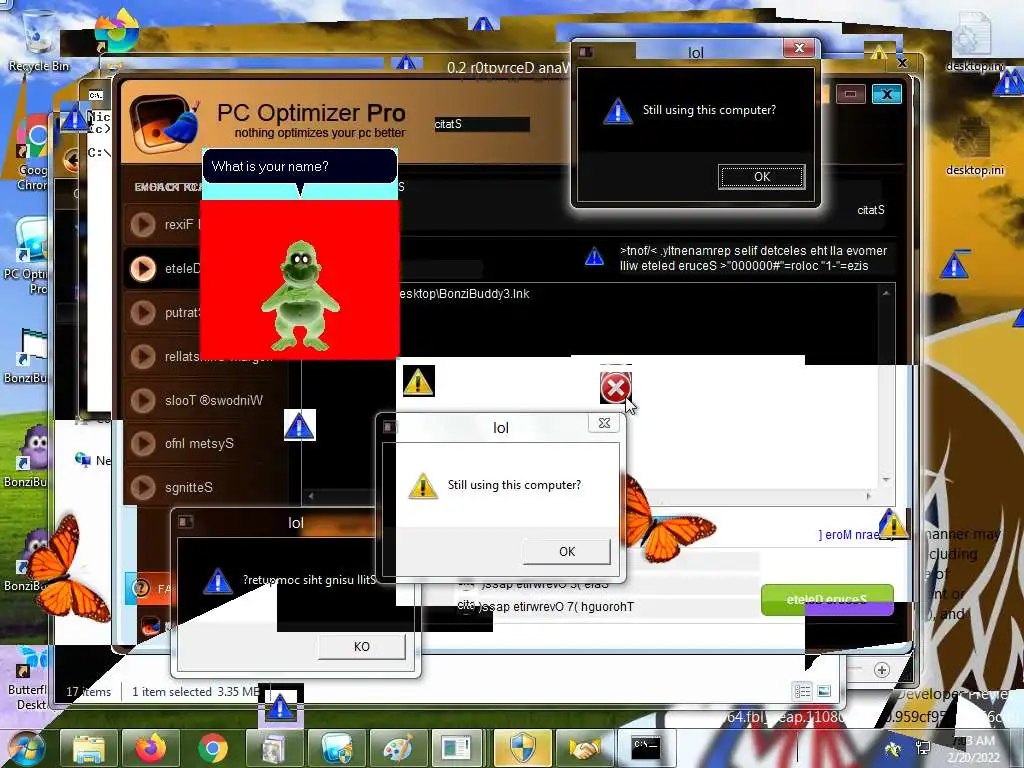Click the play icon beside sgnitteS
1024x768 pixels.
pos(143,487)
